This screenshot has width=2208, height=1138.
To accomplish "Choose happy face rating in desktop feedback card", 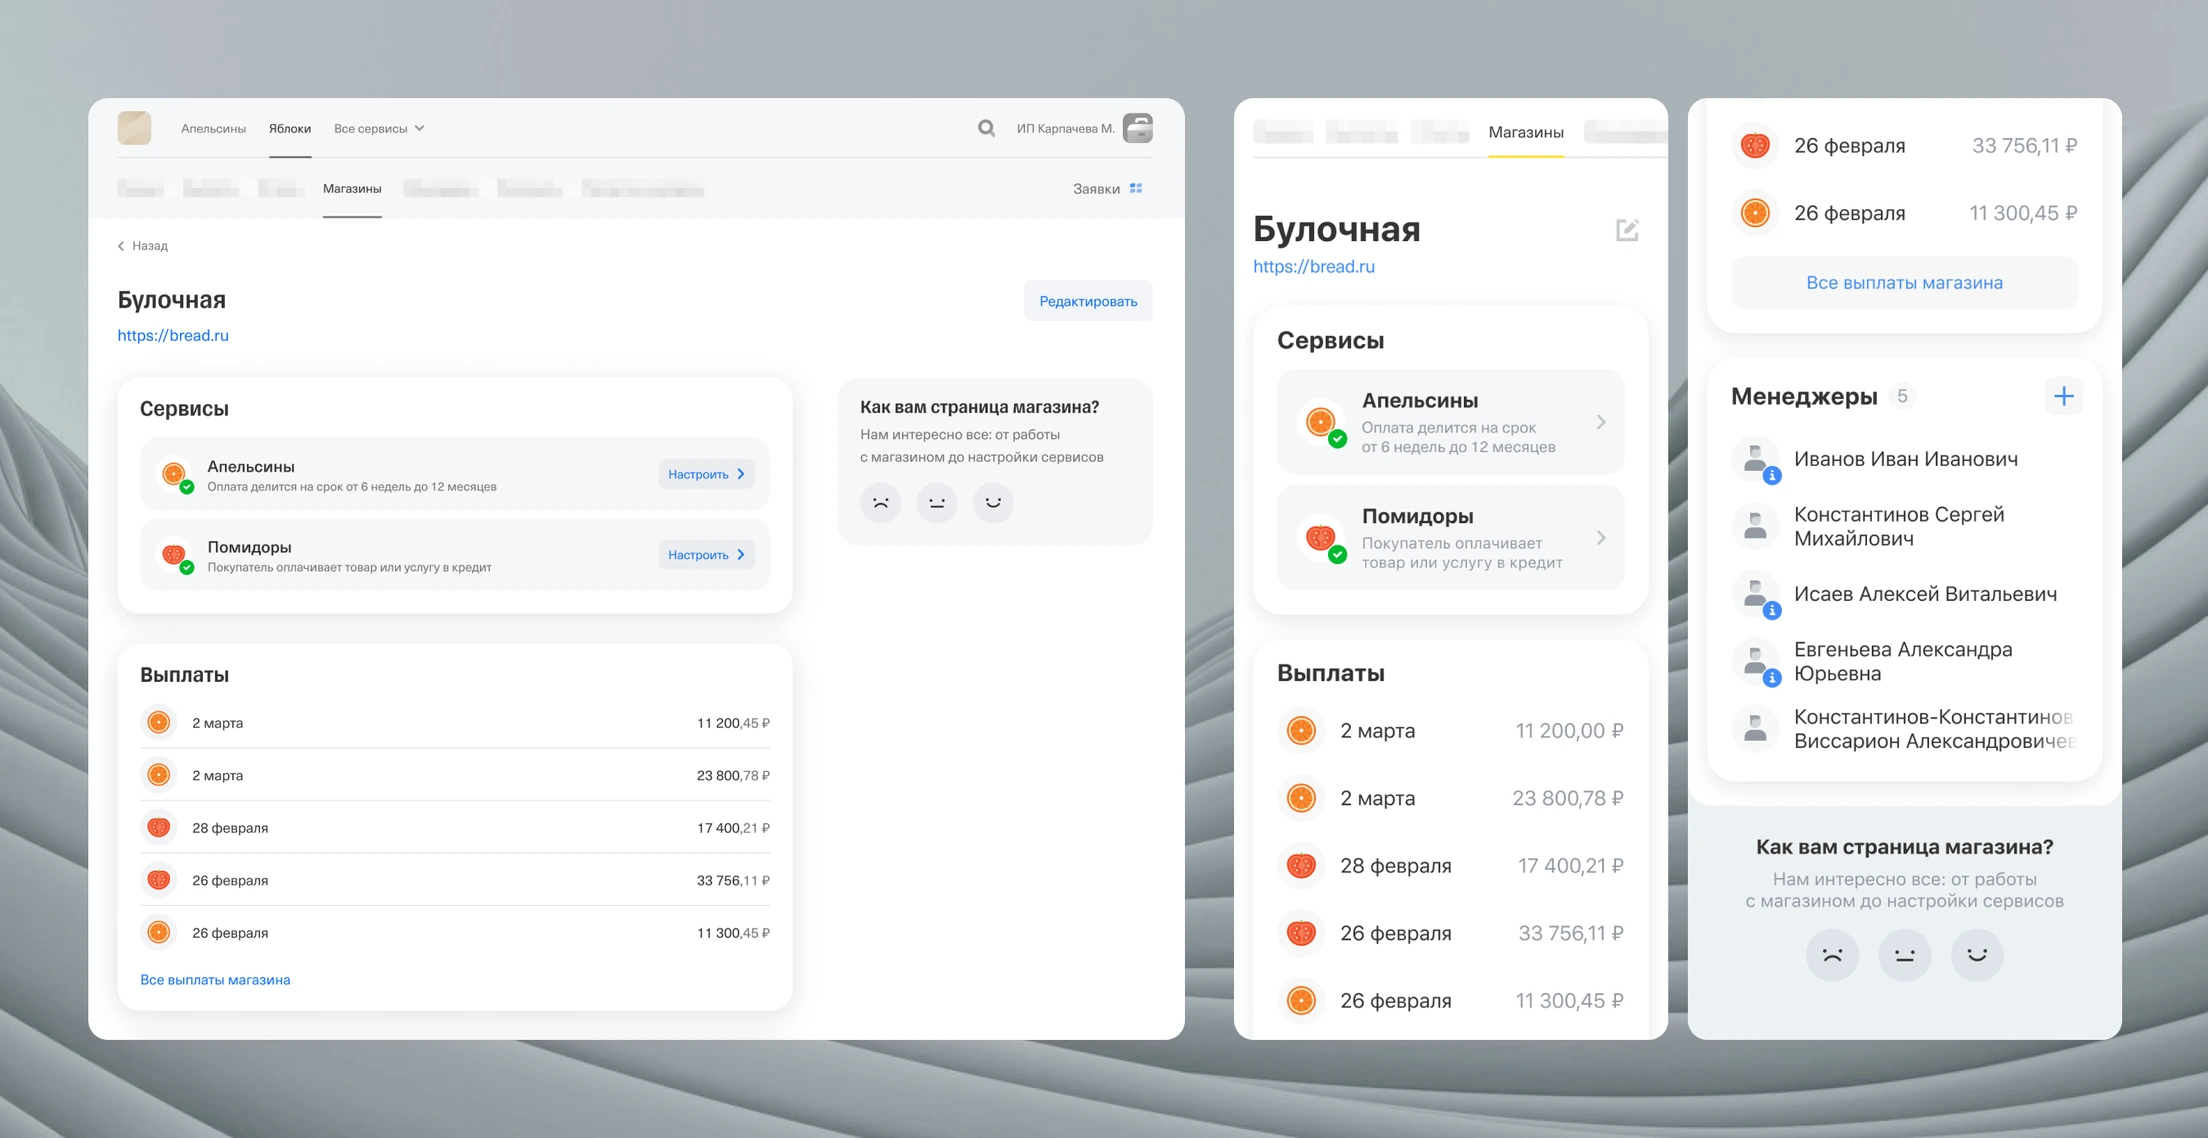I will 993,502.
